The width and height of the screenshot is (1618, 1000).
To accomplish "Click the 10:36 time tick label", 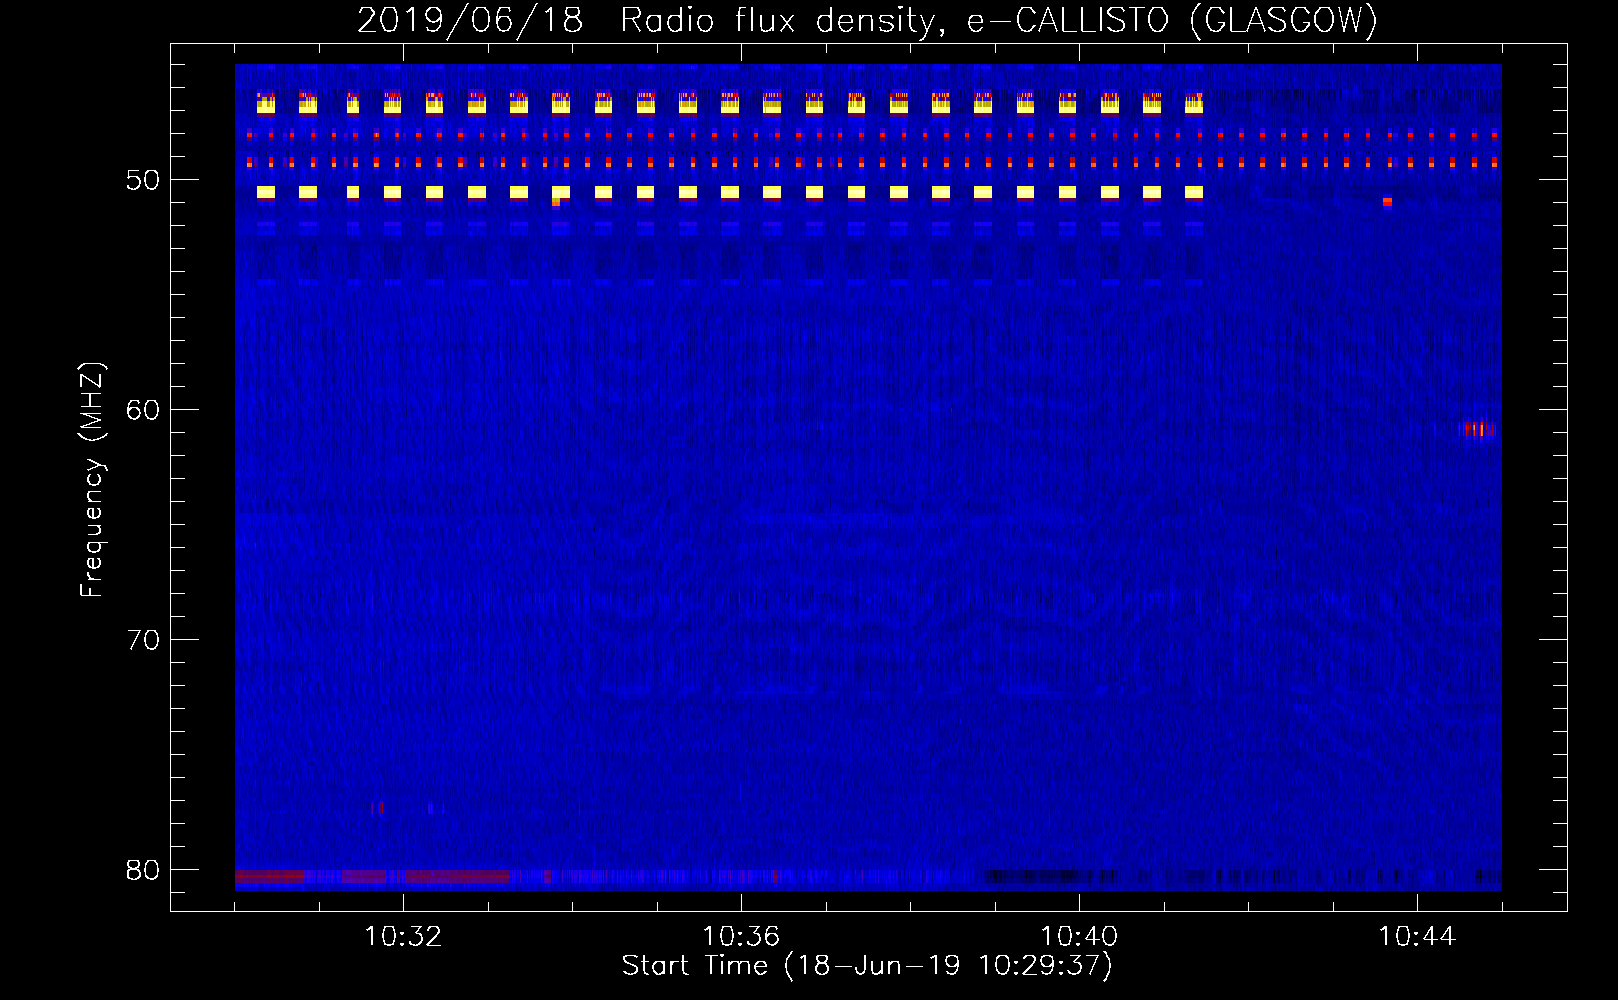I will 741,937.
